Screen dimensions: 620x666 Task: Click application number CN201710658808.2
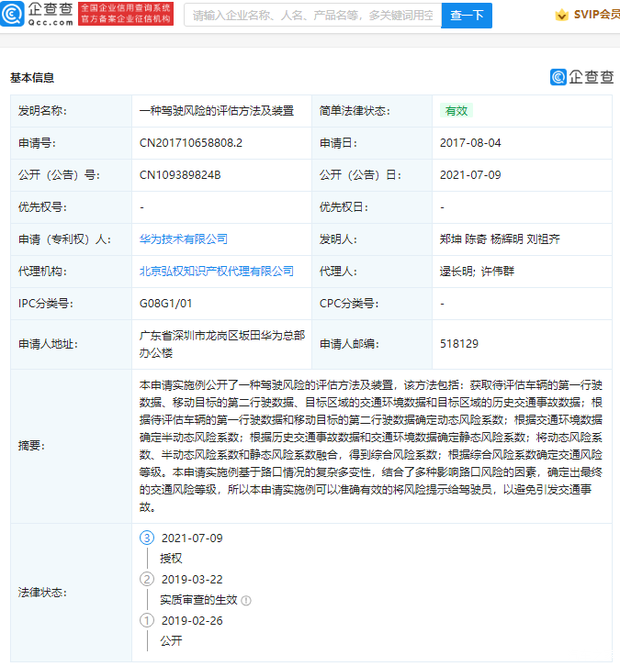point(191,143)
